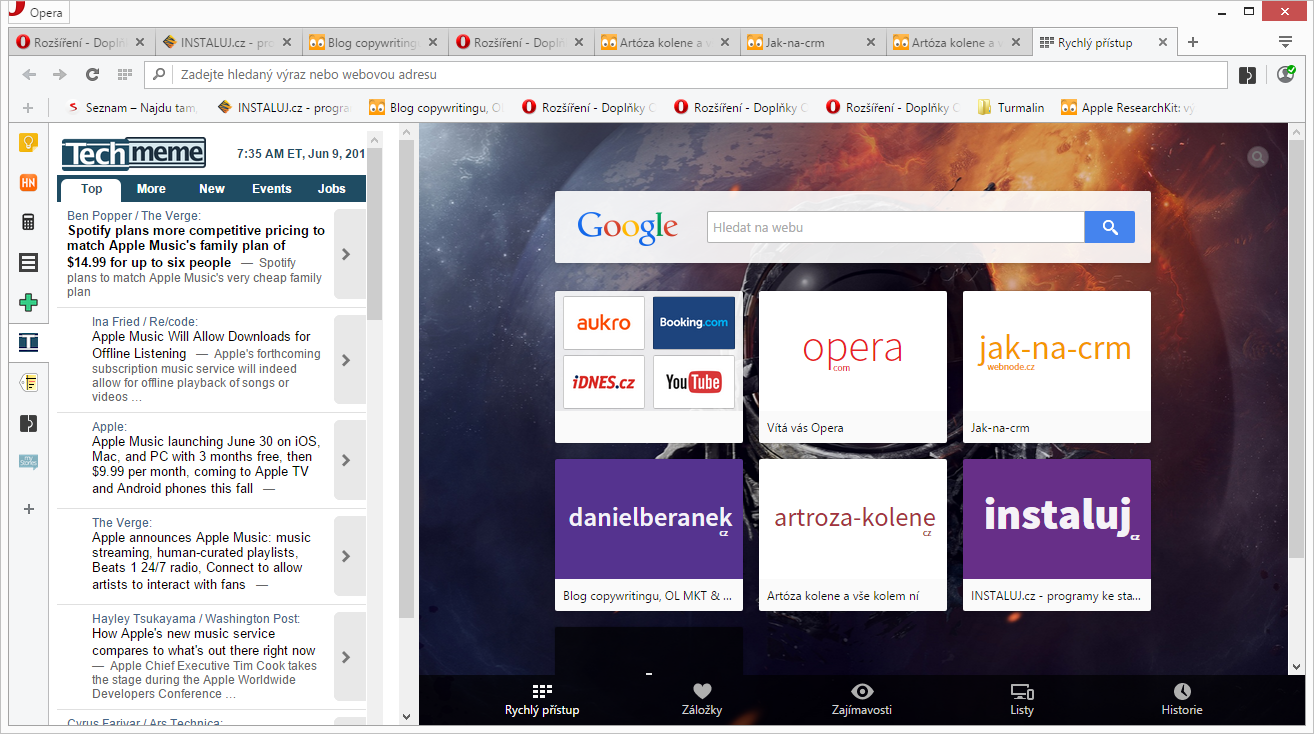Expand the Apple Music offline downloads story

349,360
